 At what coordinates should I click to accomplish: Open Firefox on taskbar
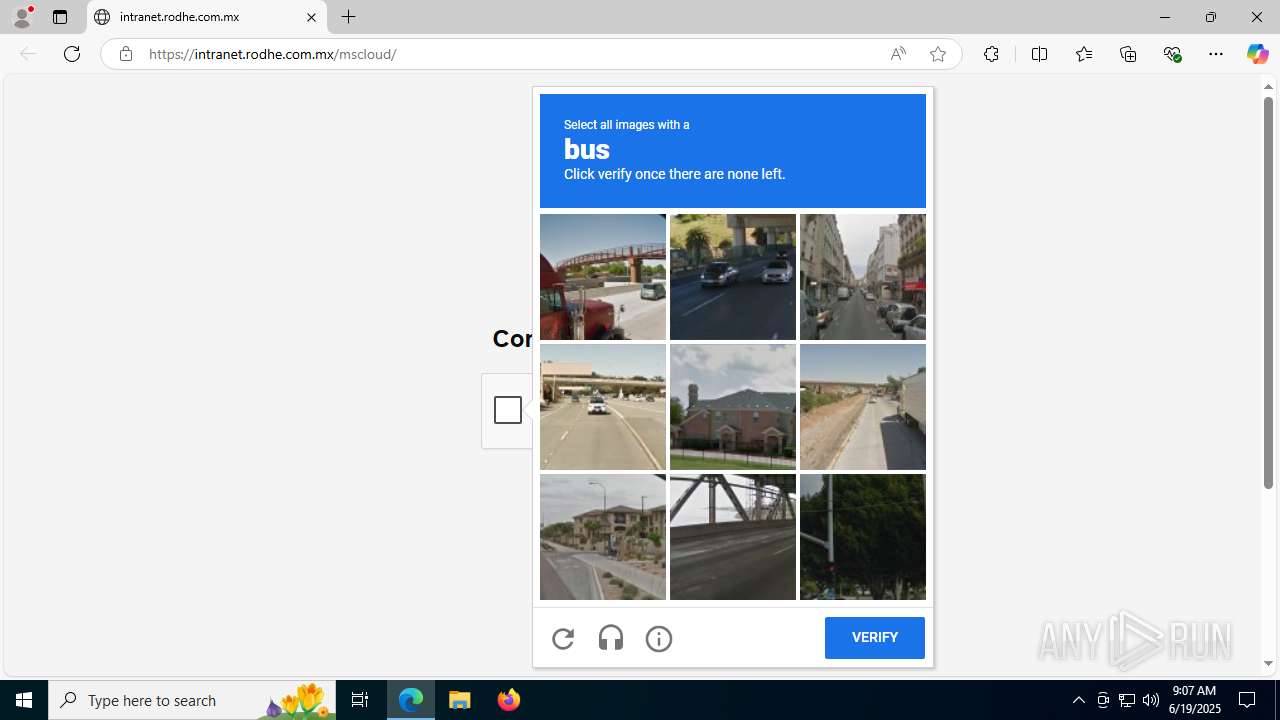(508, 700)
